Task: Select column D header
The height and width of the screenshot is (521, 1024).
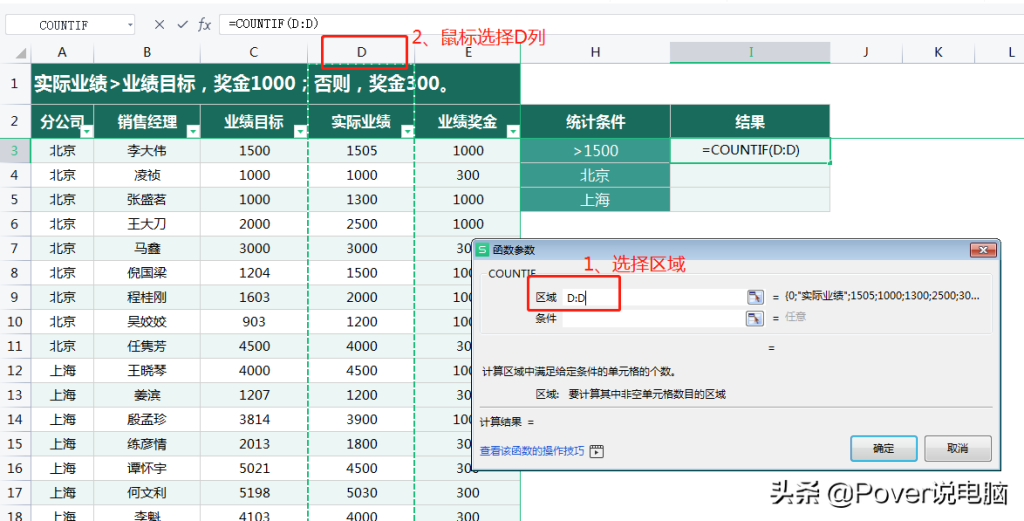Action: click(x=362, y=52)
